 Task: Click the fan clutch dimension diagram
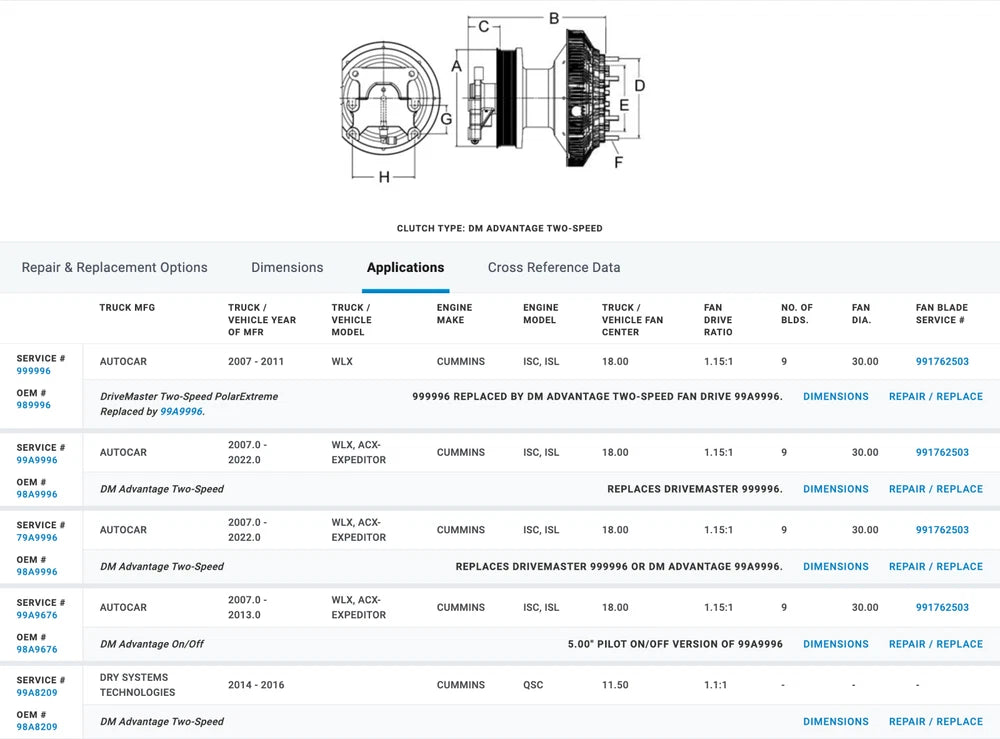pyautogui.click(x=493, y=98)
